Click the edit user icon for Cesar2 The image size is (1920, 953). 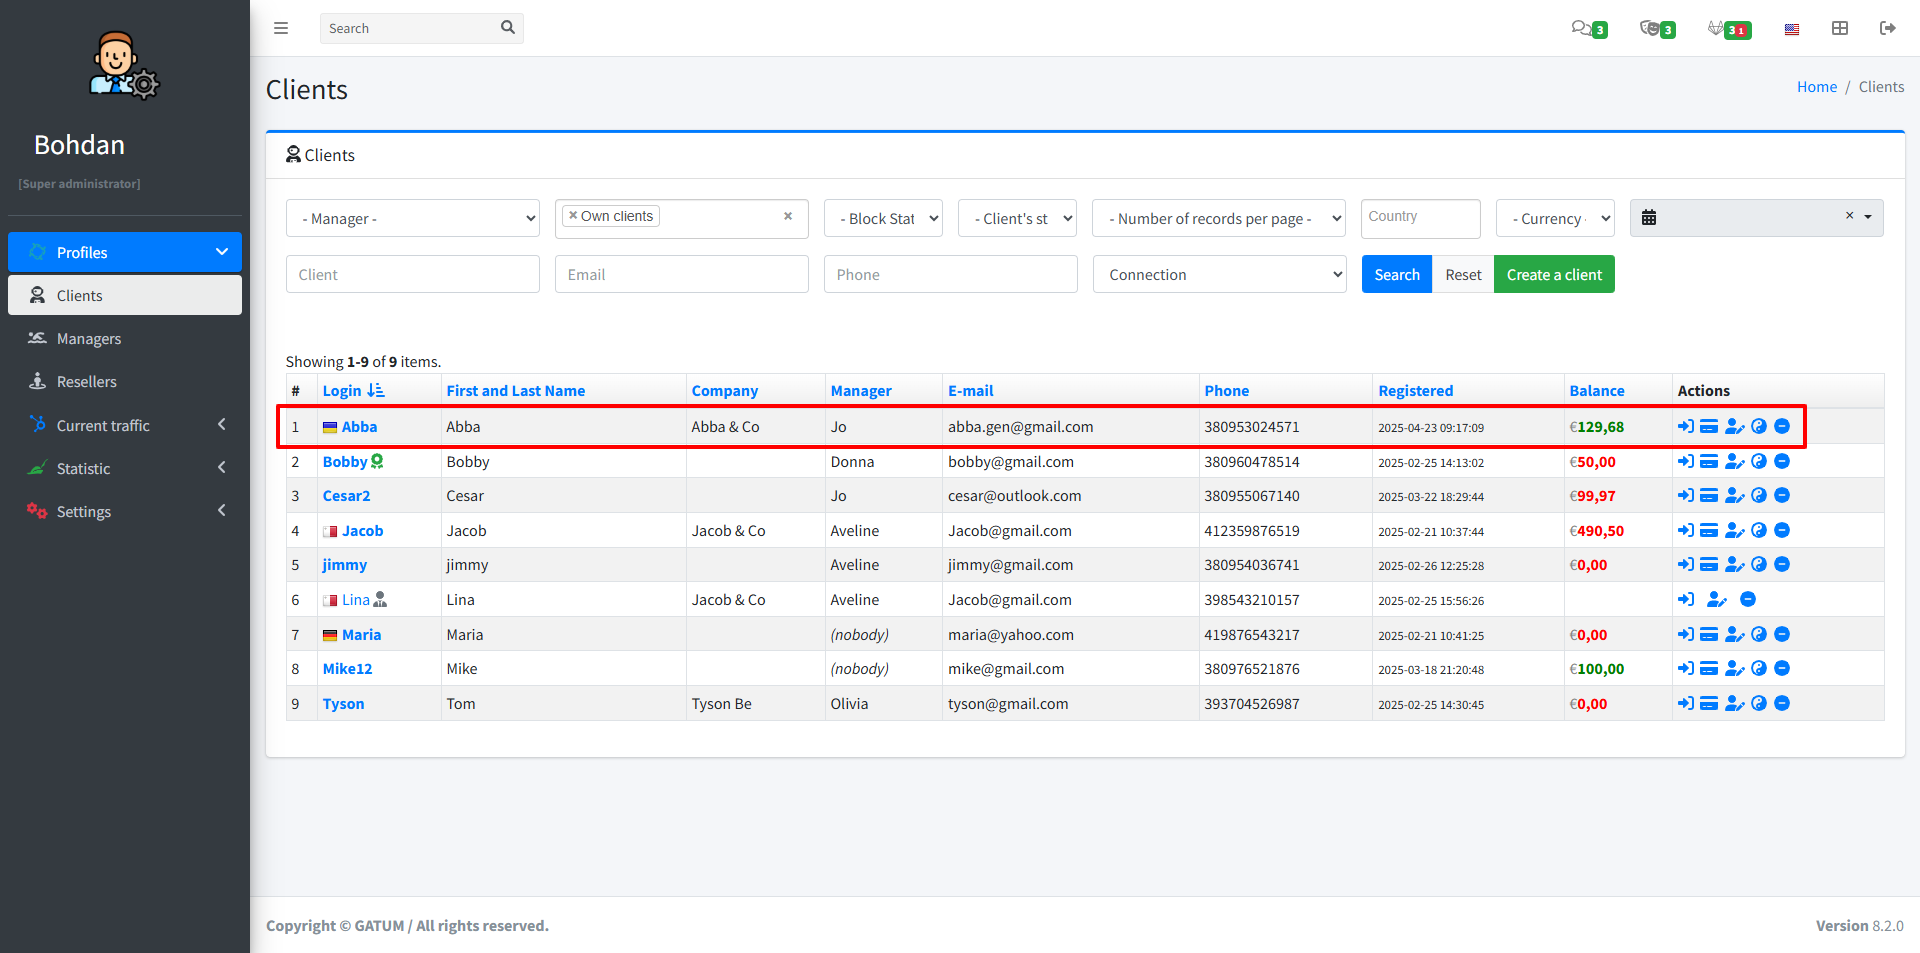pos(1734,496)
